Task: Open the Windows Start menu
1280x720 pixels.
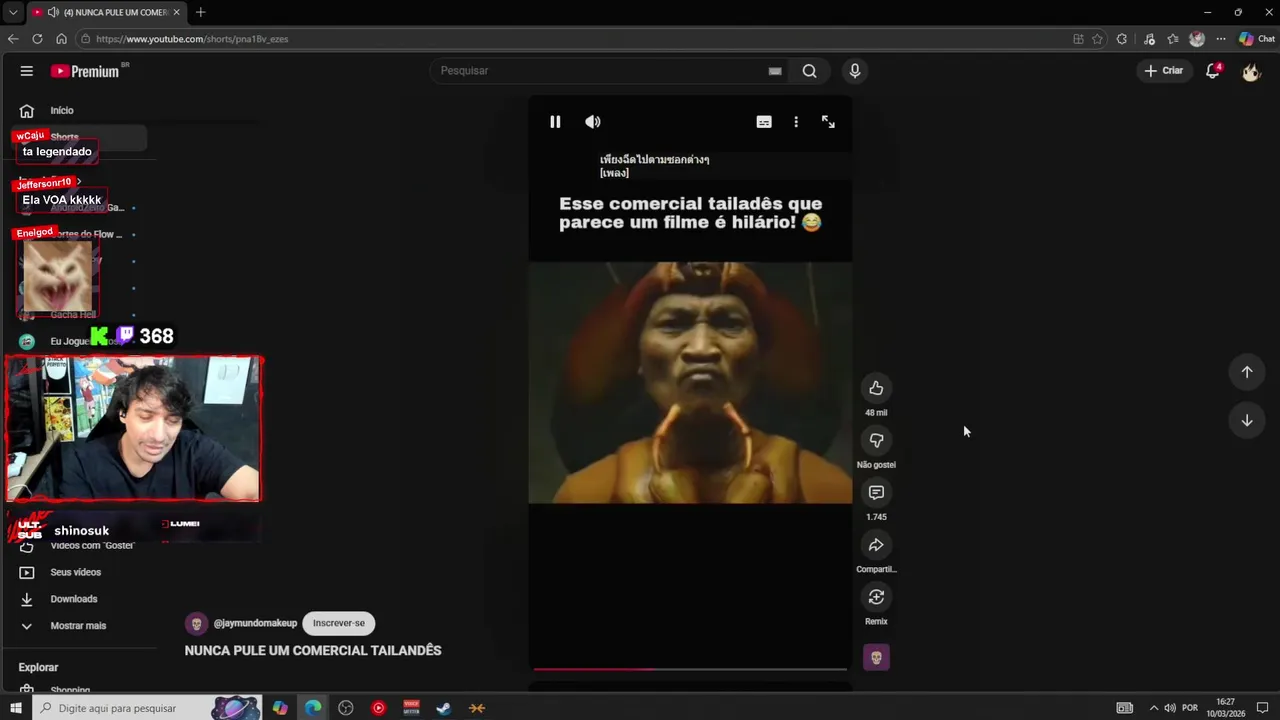Action: pyautogui.click(x=15, y=708)
